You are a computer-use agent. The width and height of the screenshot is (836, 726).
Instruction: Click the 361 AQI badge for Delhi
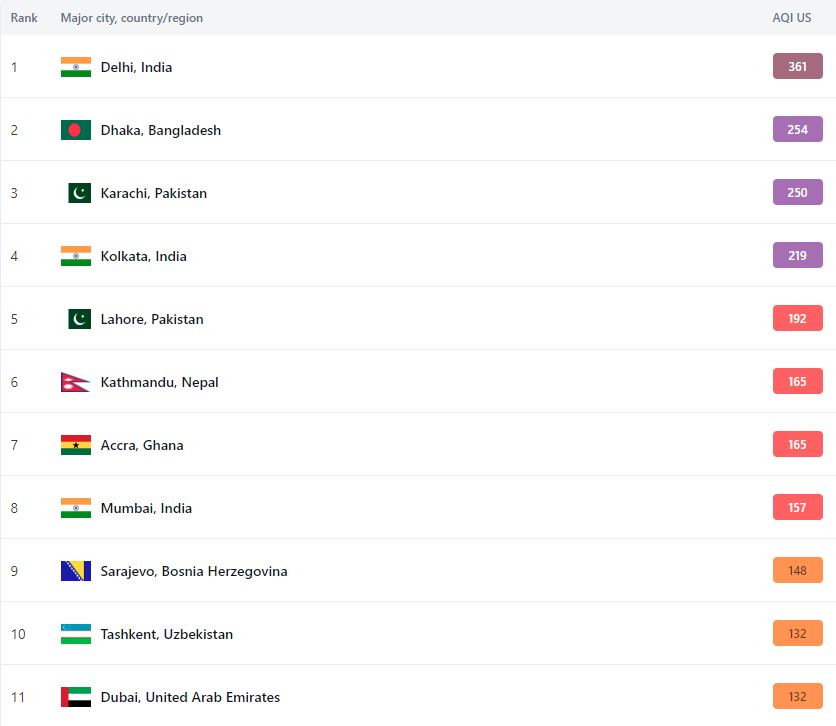pos(797,67)
